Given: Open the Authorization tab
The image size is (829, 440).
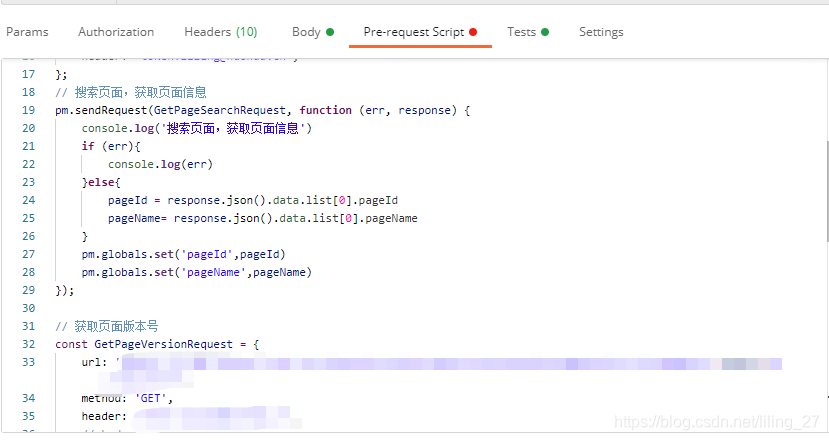Looking at the screenshot, I should pyautogui.click(x=116, y=32).
